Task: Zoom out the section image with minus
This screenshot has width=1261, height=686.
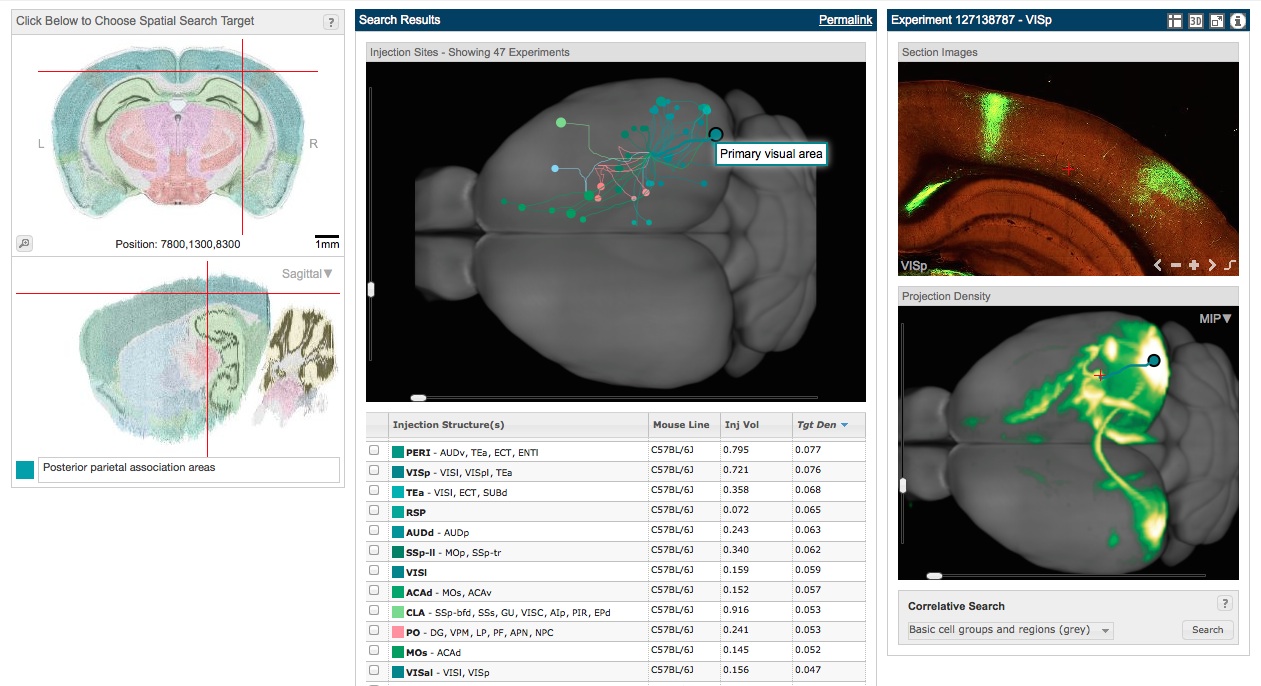Action: 1175,266
